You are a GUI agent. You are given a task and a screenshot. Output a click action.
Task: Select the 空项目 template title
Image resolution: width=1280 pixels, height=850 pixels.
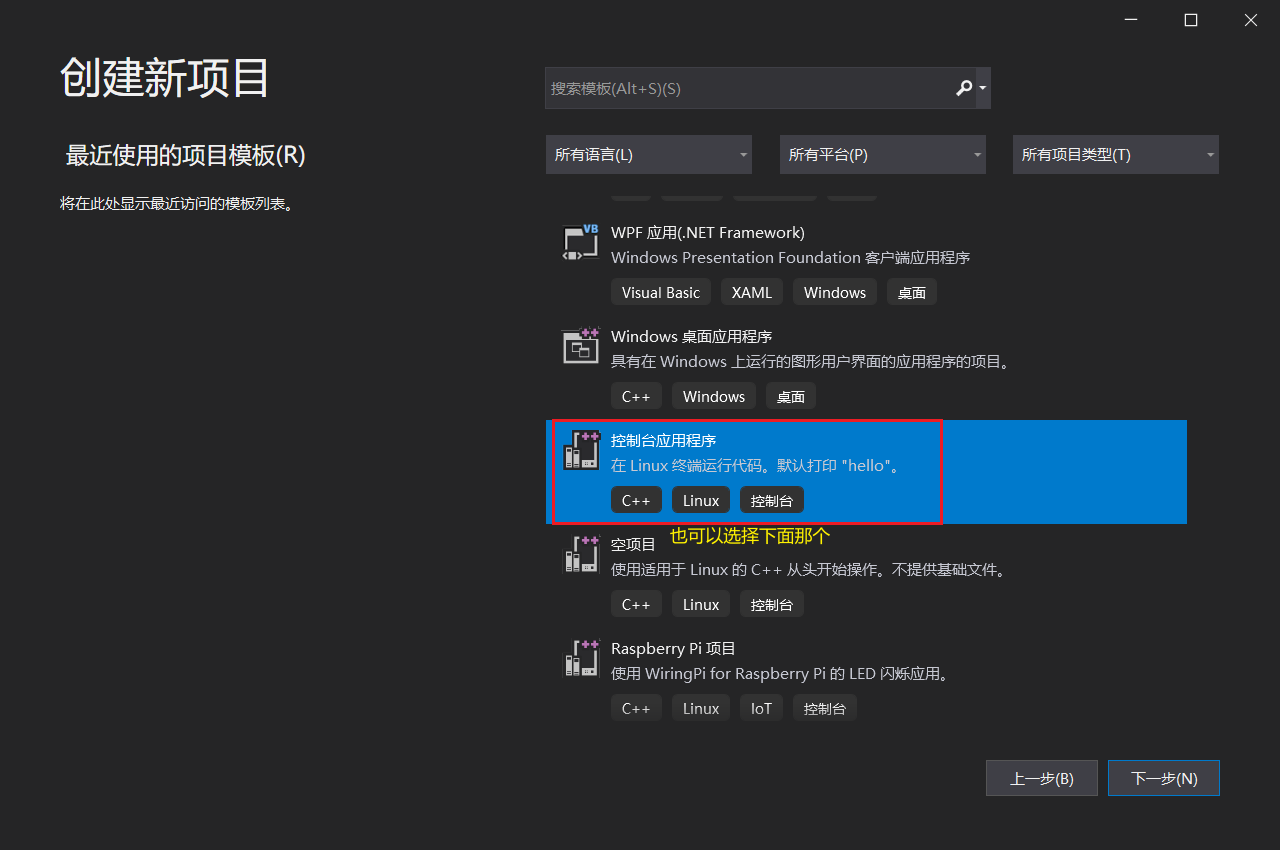(x=634, y=544)
